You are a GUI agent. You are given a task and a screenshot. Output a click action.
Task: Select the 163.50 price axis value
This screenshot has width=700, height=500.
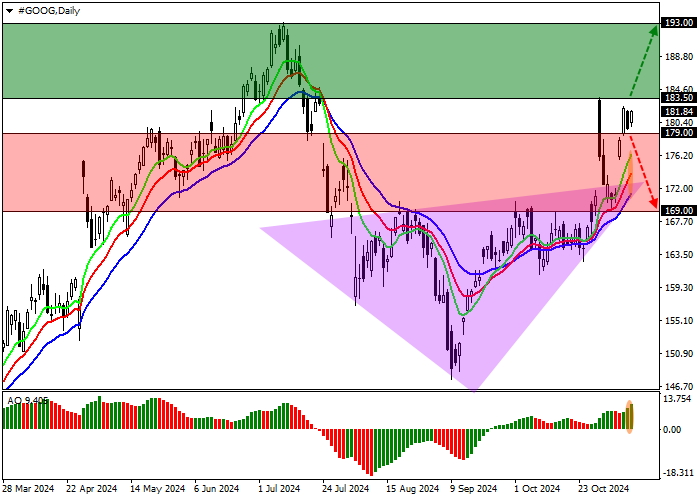[x=679, y=254]
